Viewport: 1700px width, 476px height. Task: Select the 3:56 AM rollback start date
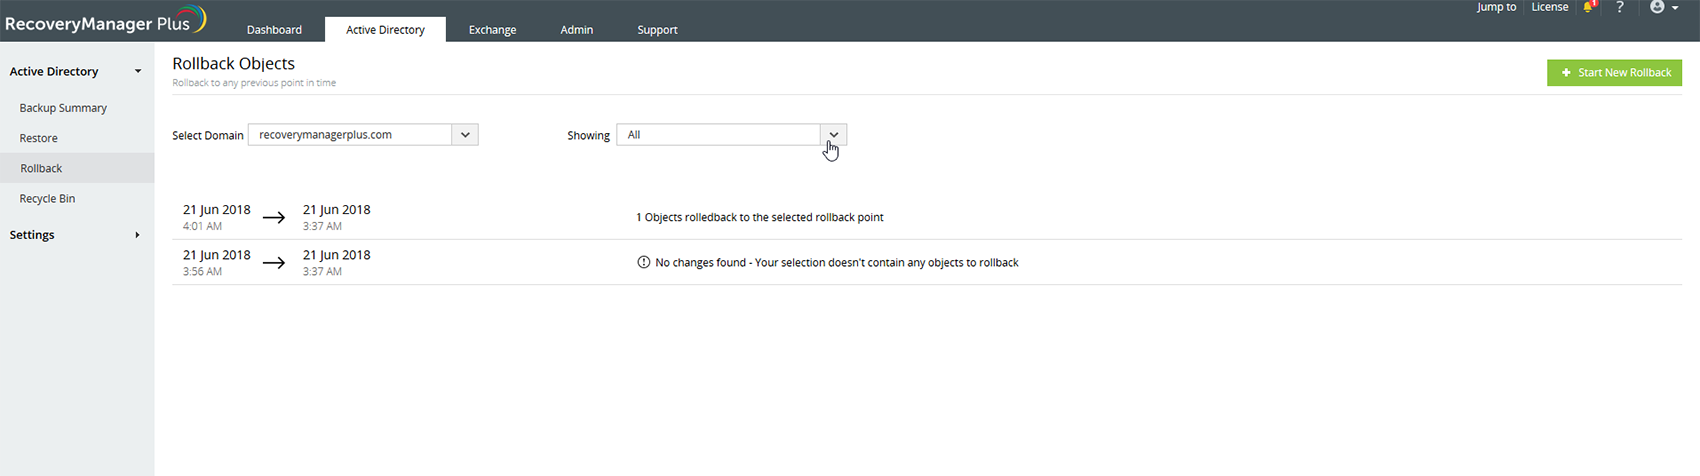[x=216, y=262]
